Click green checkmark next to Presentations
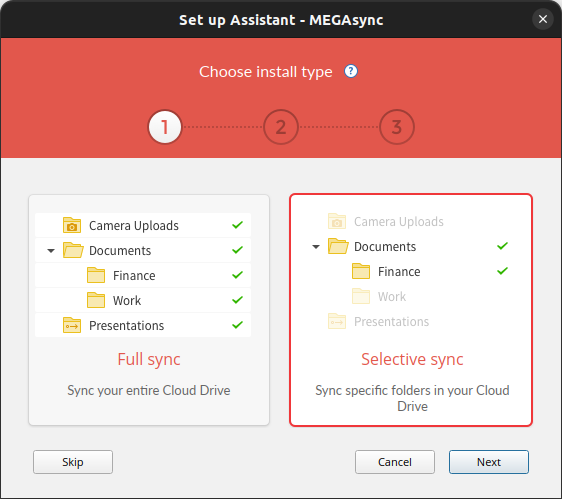The height and width of the screenshot is (499, 562). (x=237, y=325)
